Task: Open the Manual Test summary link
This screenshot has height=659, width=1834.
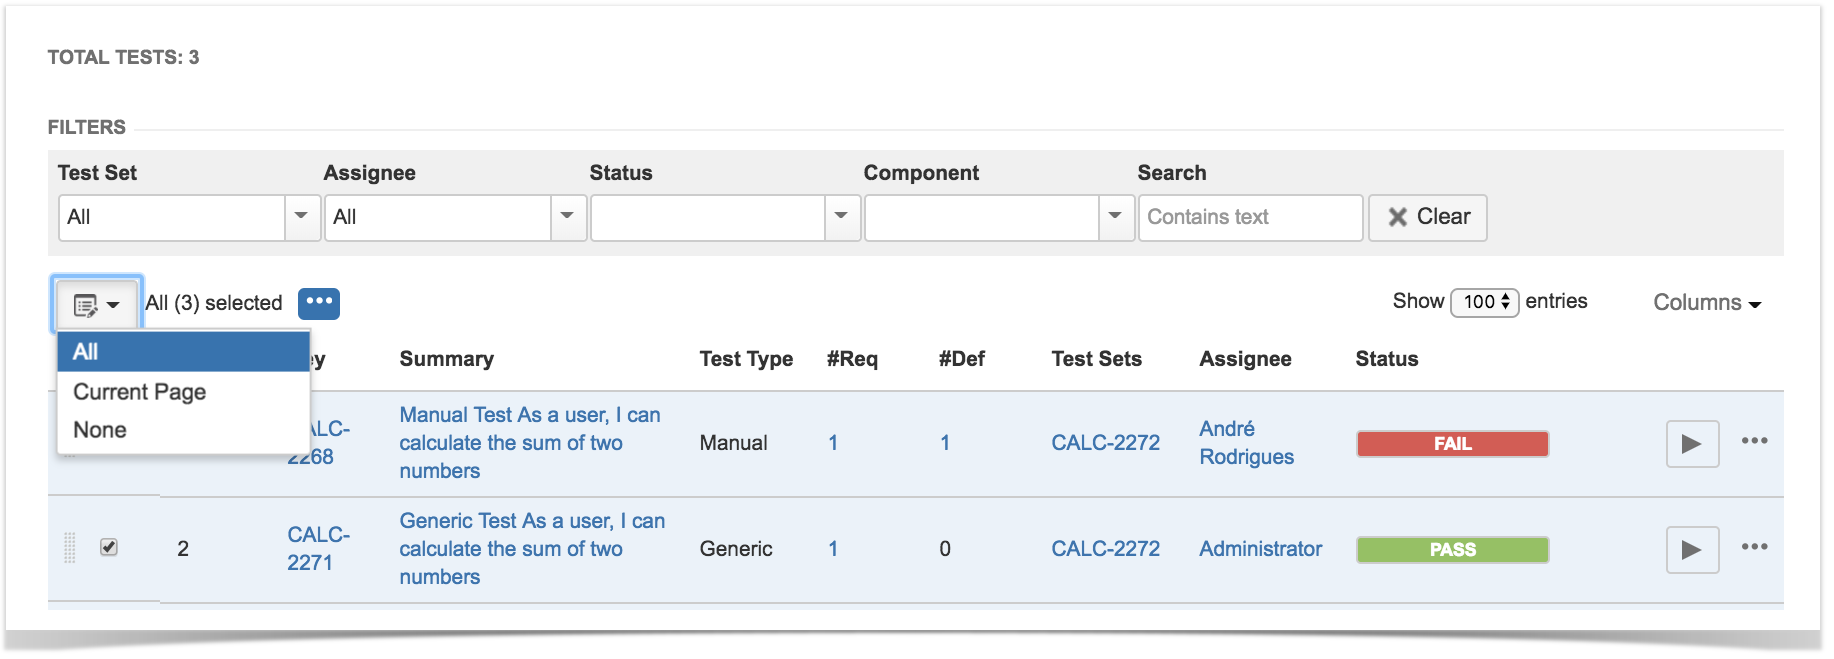Action: point(530,443)
